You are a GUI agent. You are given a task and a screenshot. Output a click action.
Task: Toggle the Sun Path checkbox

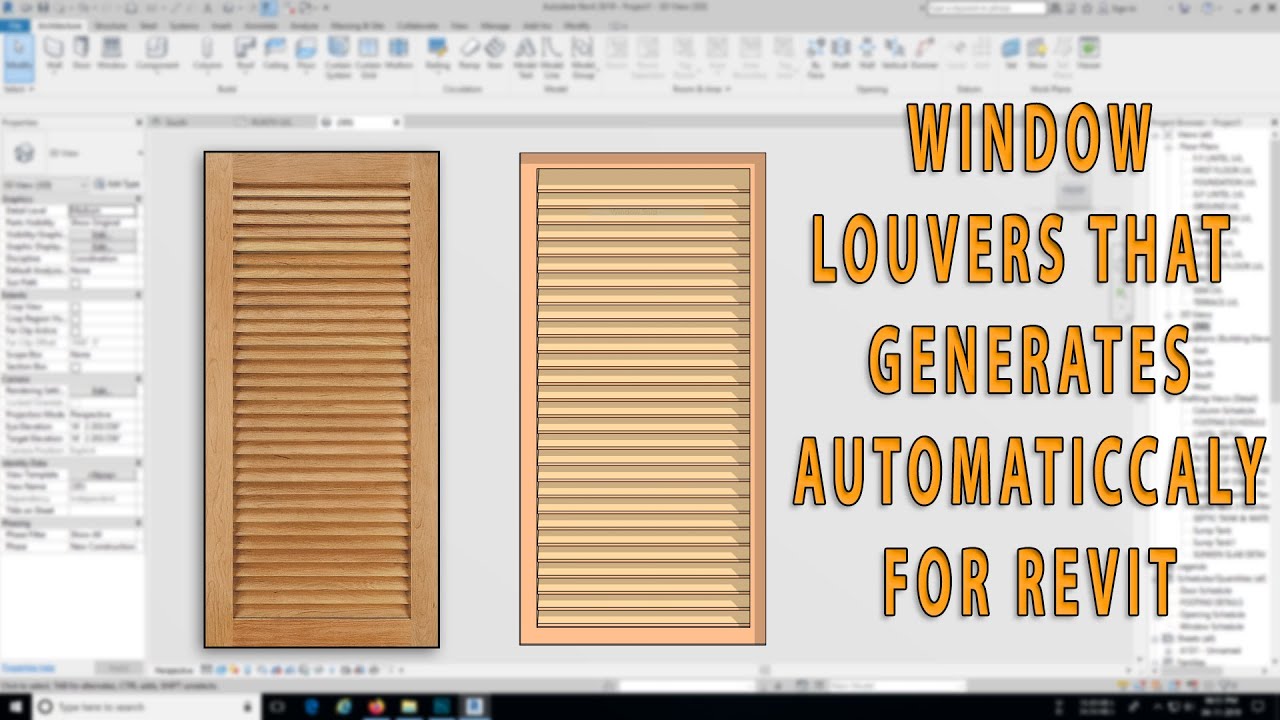tap(75, 284)
